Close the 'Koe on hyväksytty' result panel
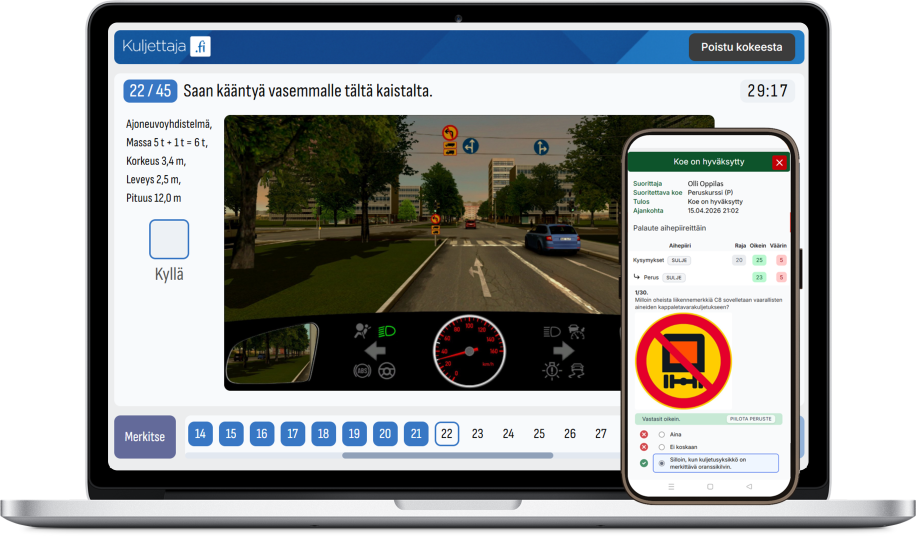 [780, 162]
